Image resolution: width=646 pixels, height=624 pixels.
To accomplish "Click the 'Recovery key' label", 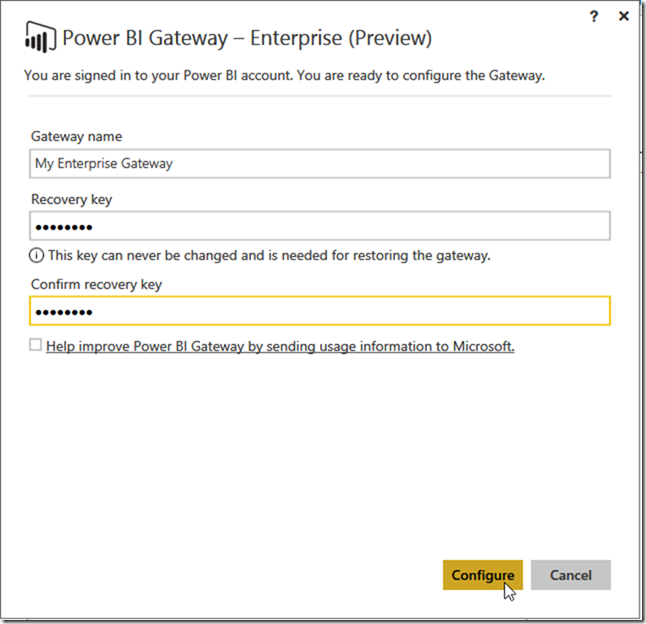I will 72,199.
